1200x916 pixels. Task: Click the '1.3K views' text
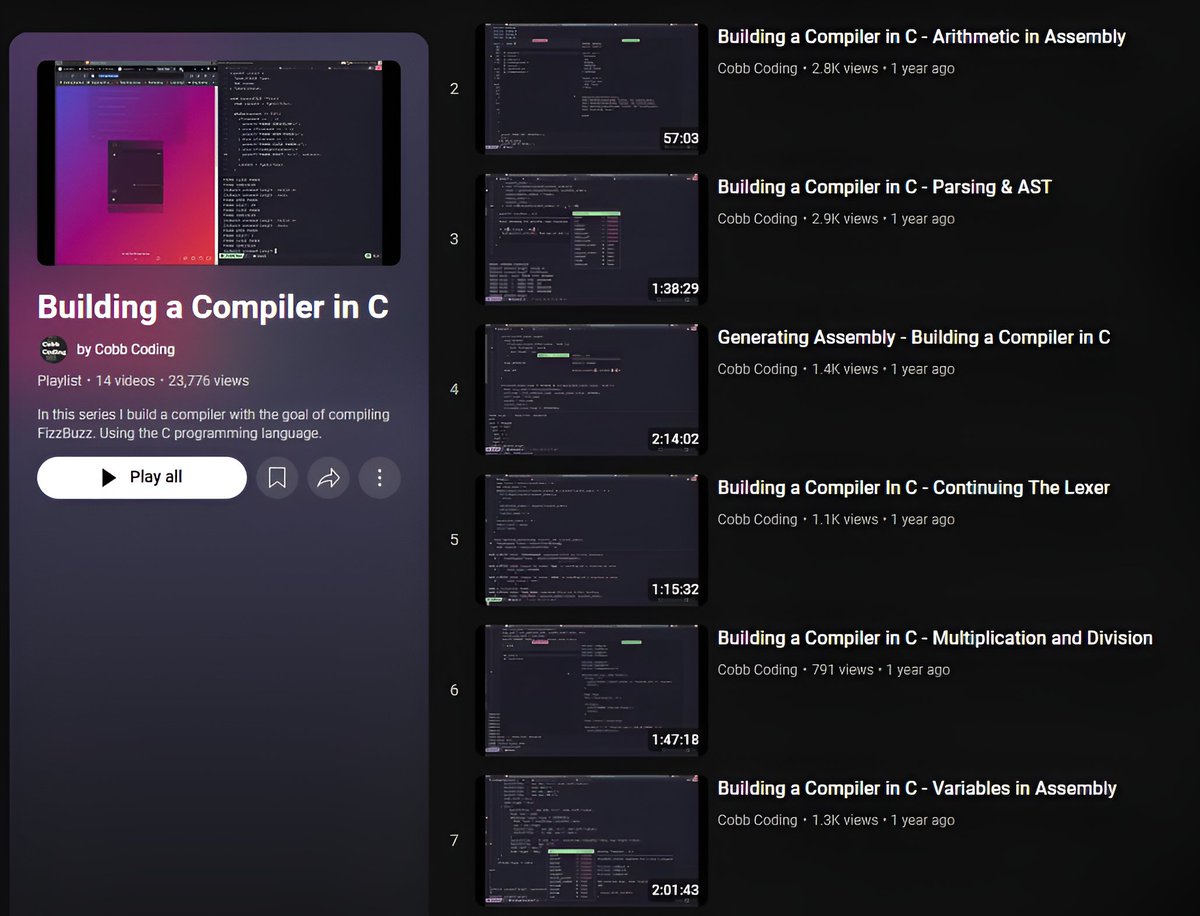[x=845, y=820]
